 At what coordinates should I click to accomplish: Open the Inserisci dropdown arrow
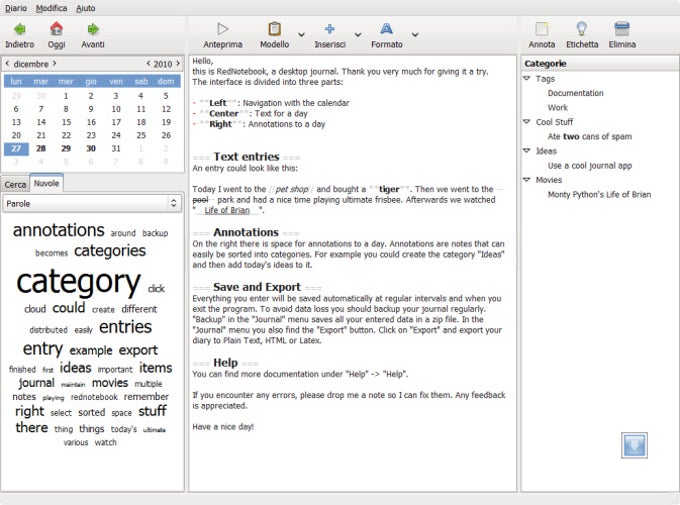(358, 35)
